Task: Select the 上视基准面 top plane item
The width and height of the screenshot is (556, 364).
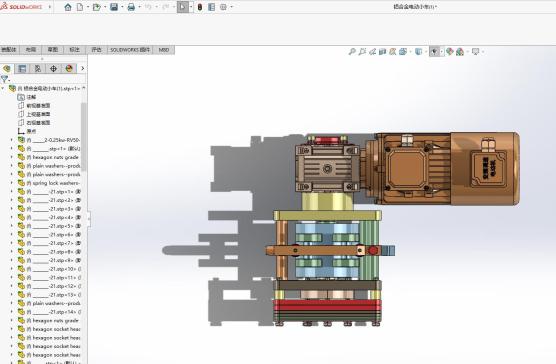Action: [34, 114]
